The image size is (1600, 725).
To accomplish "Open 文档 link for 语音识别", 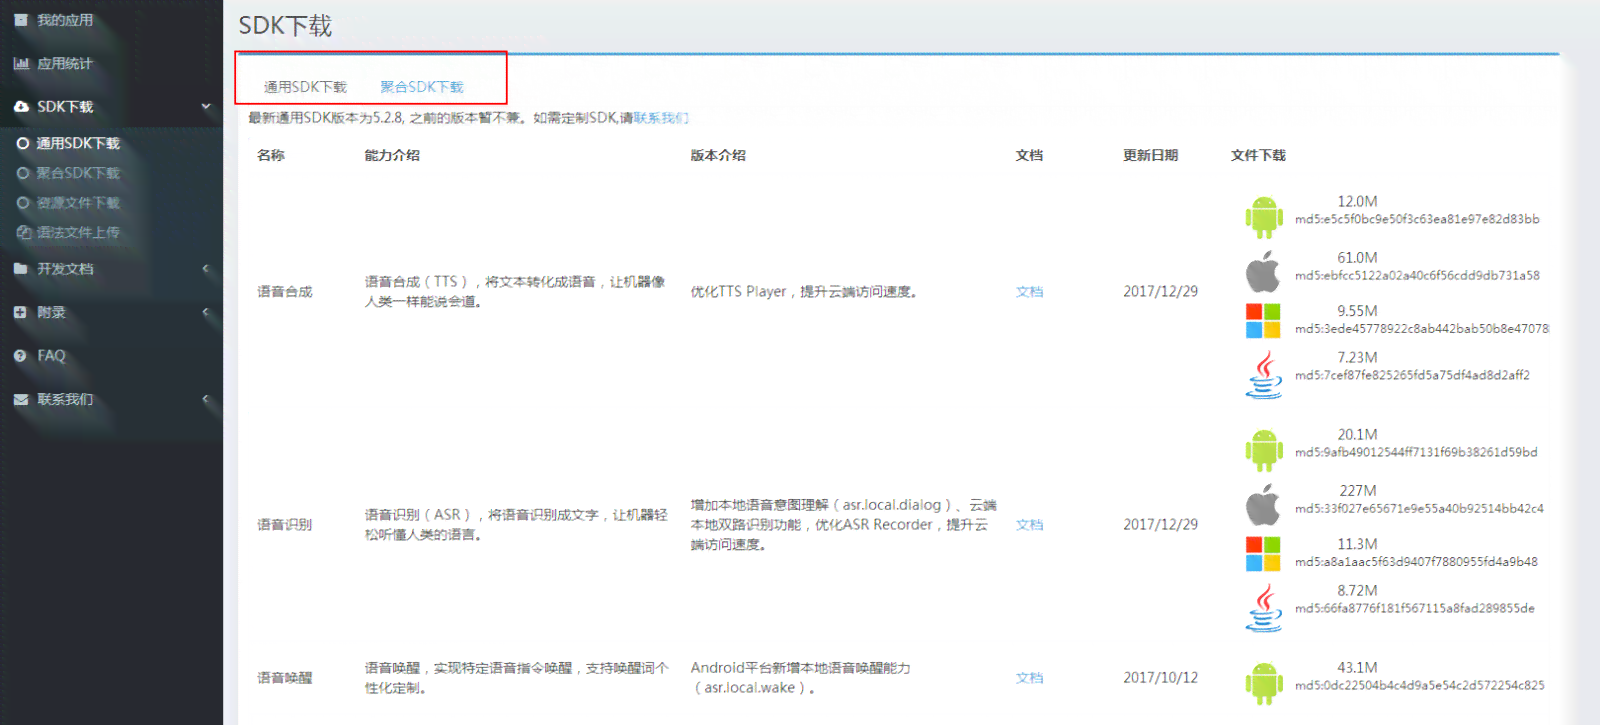I will [x=1029, y=525].
